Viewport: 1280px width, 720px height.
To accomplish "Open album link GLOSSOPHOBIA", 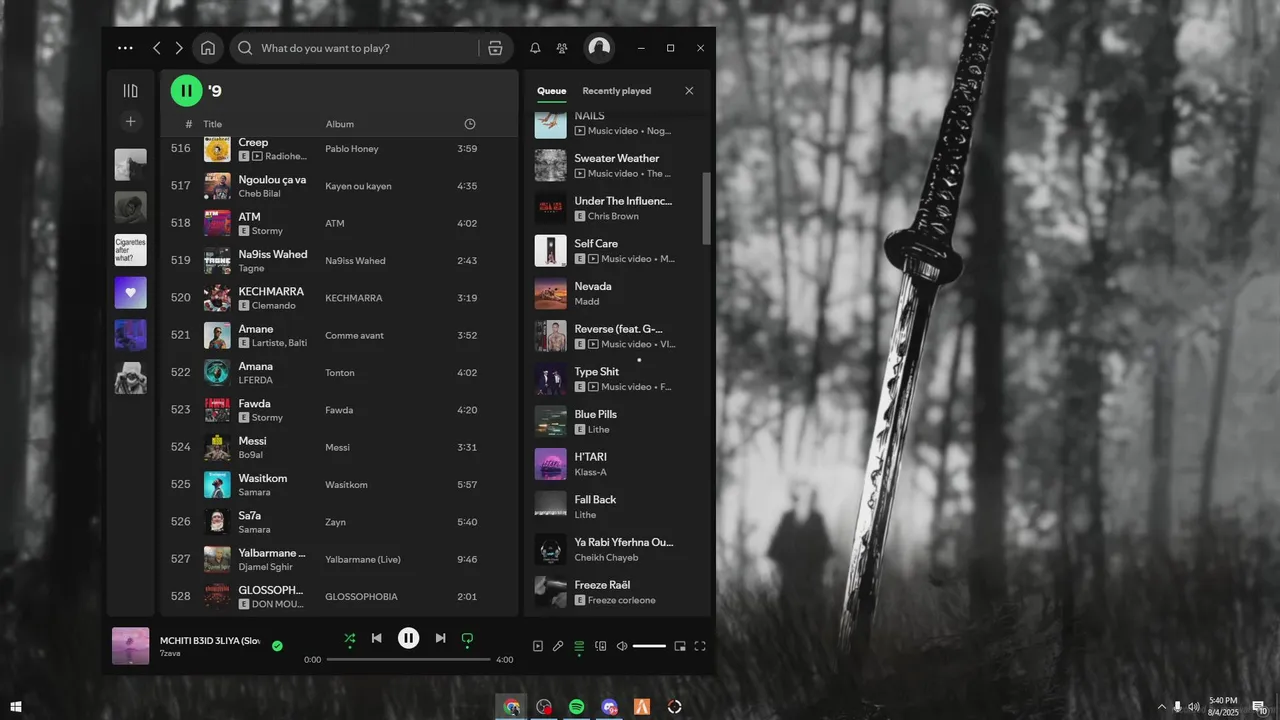I will pos(361,597).
